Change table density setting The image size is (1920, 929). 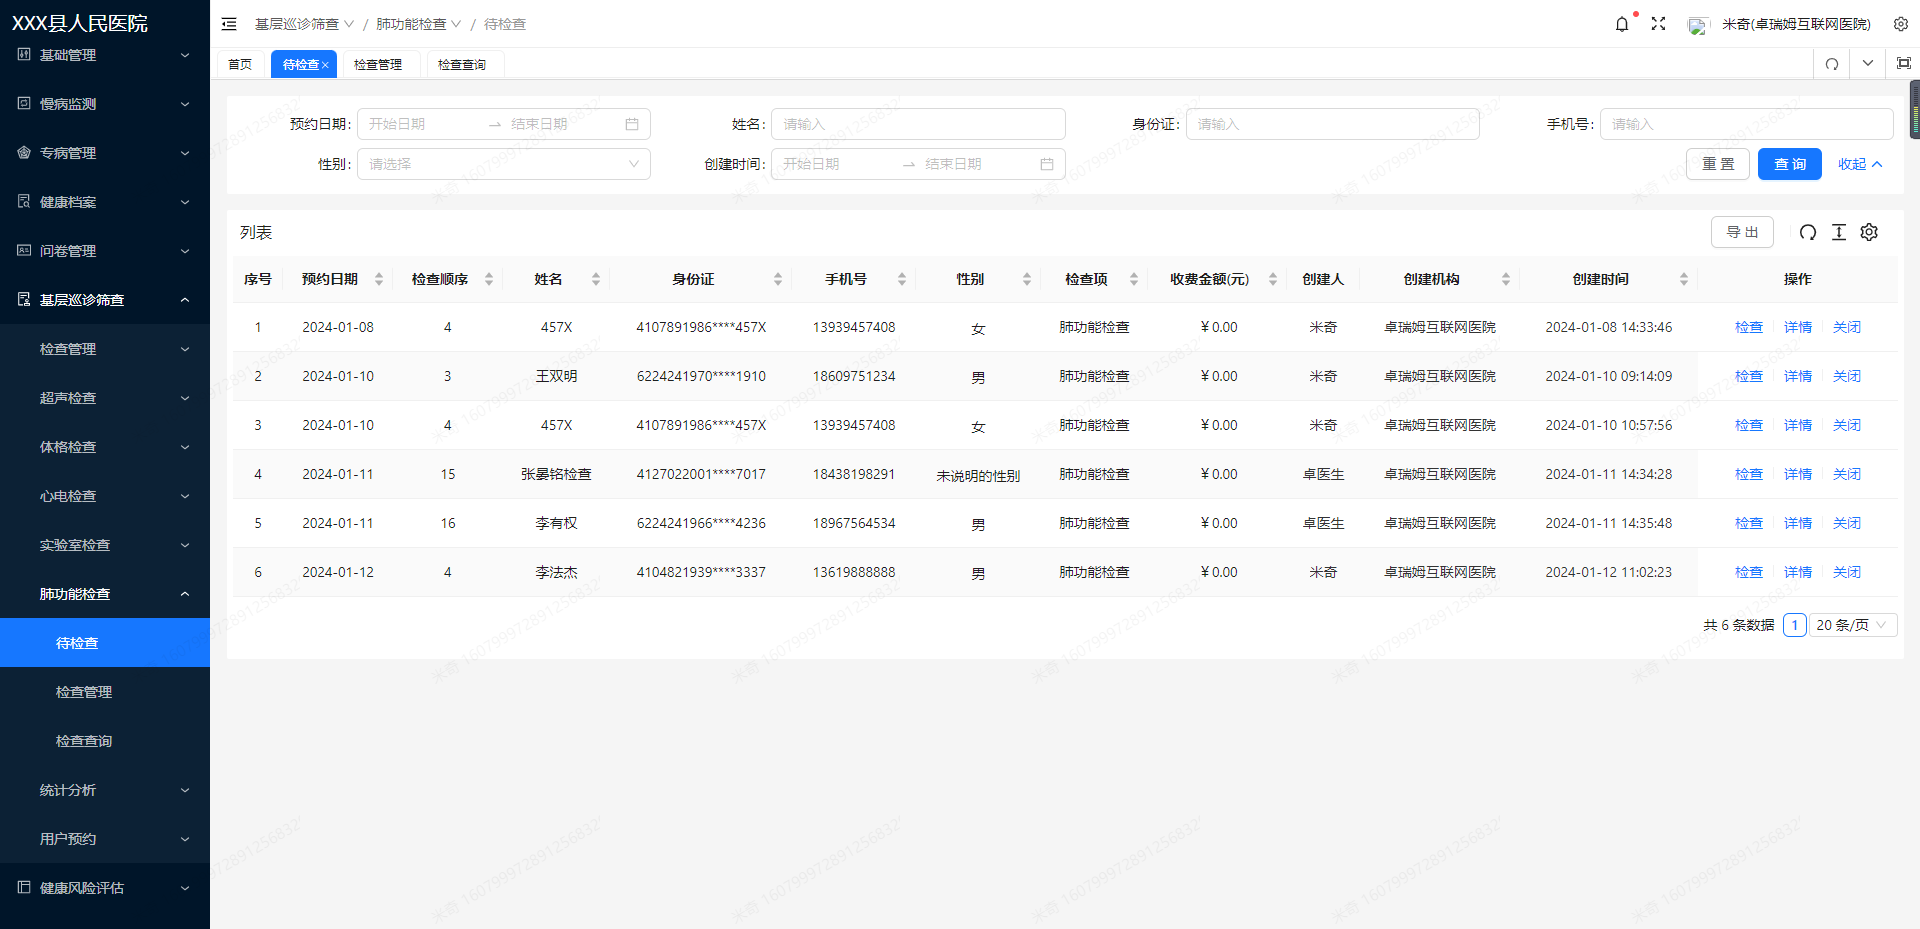click(1838, 232)
